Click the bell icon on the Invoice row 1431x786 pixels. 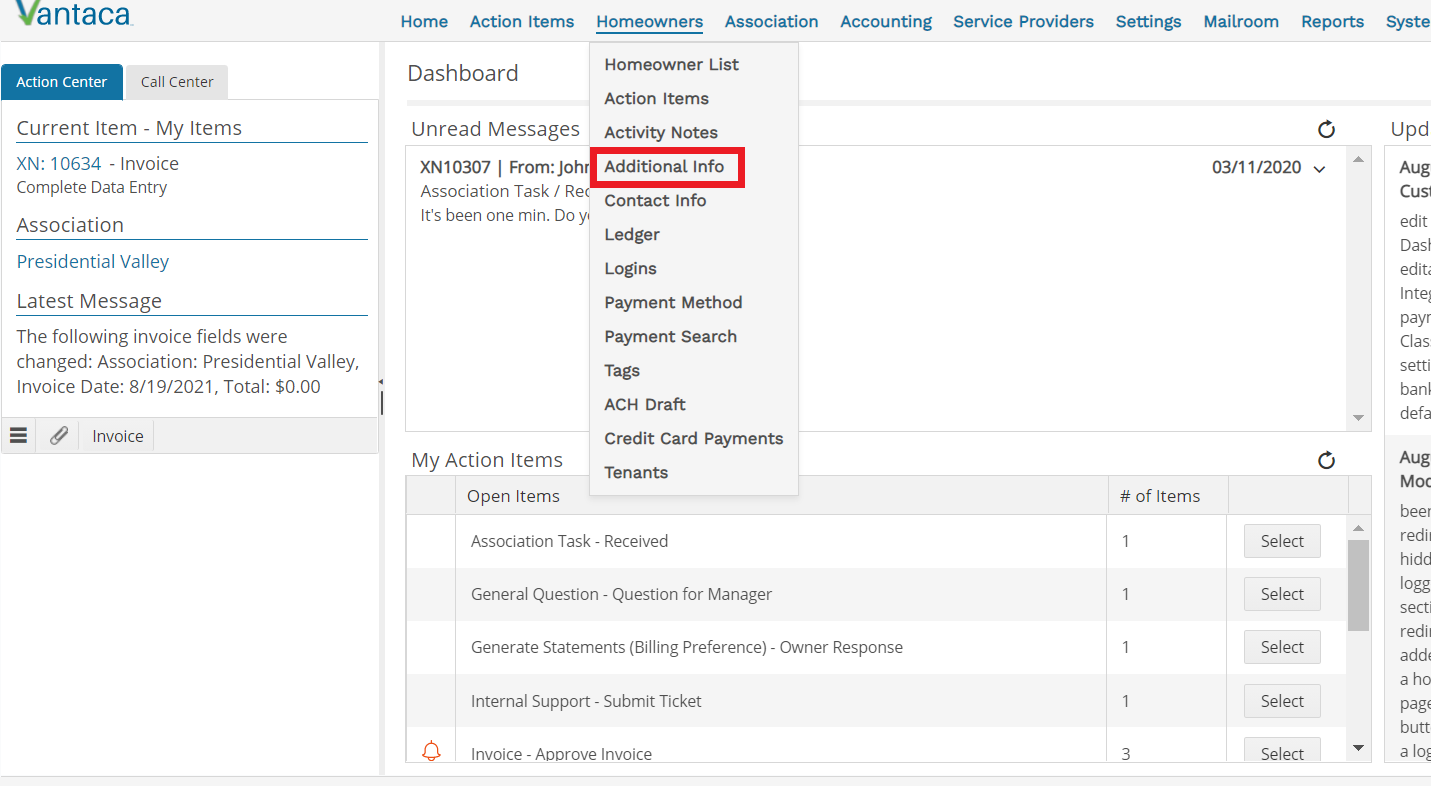tap(431, 751)
